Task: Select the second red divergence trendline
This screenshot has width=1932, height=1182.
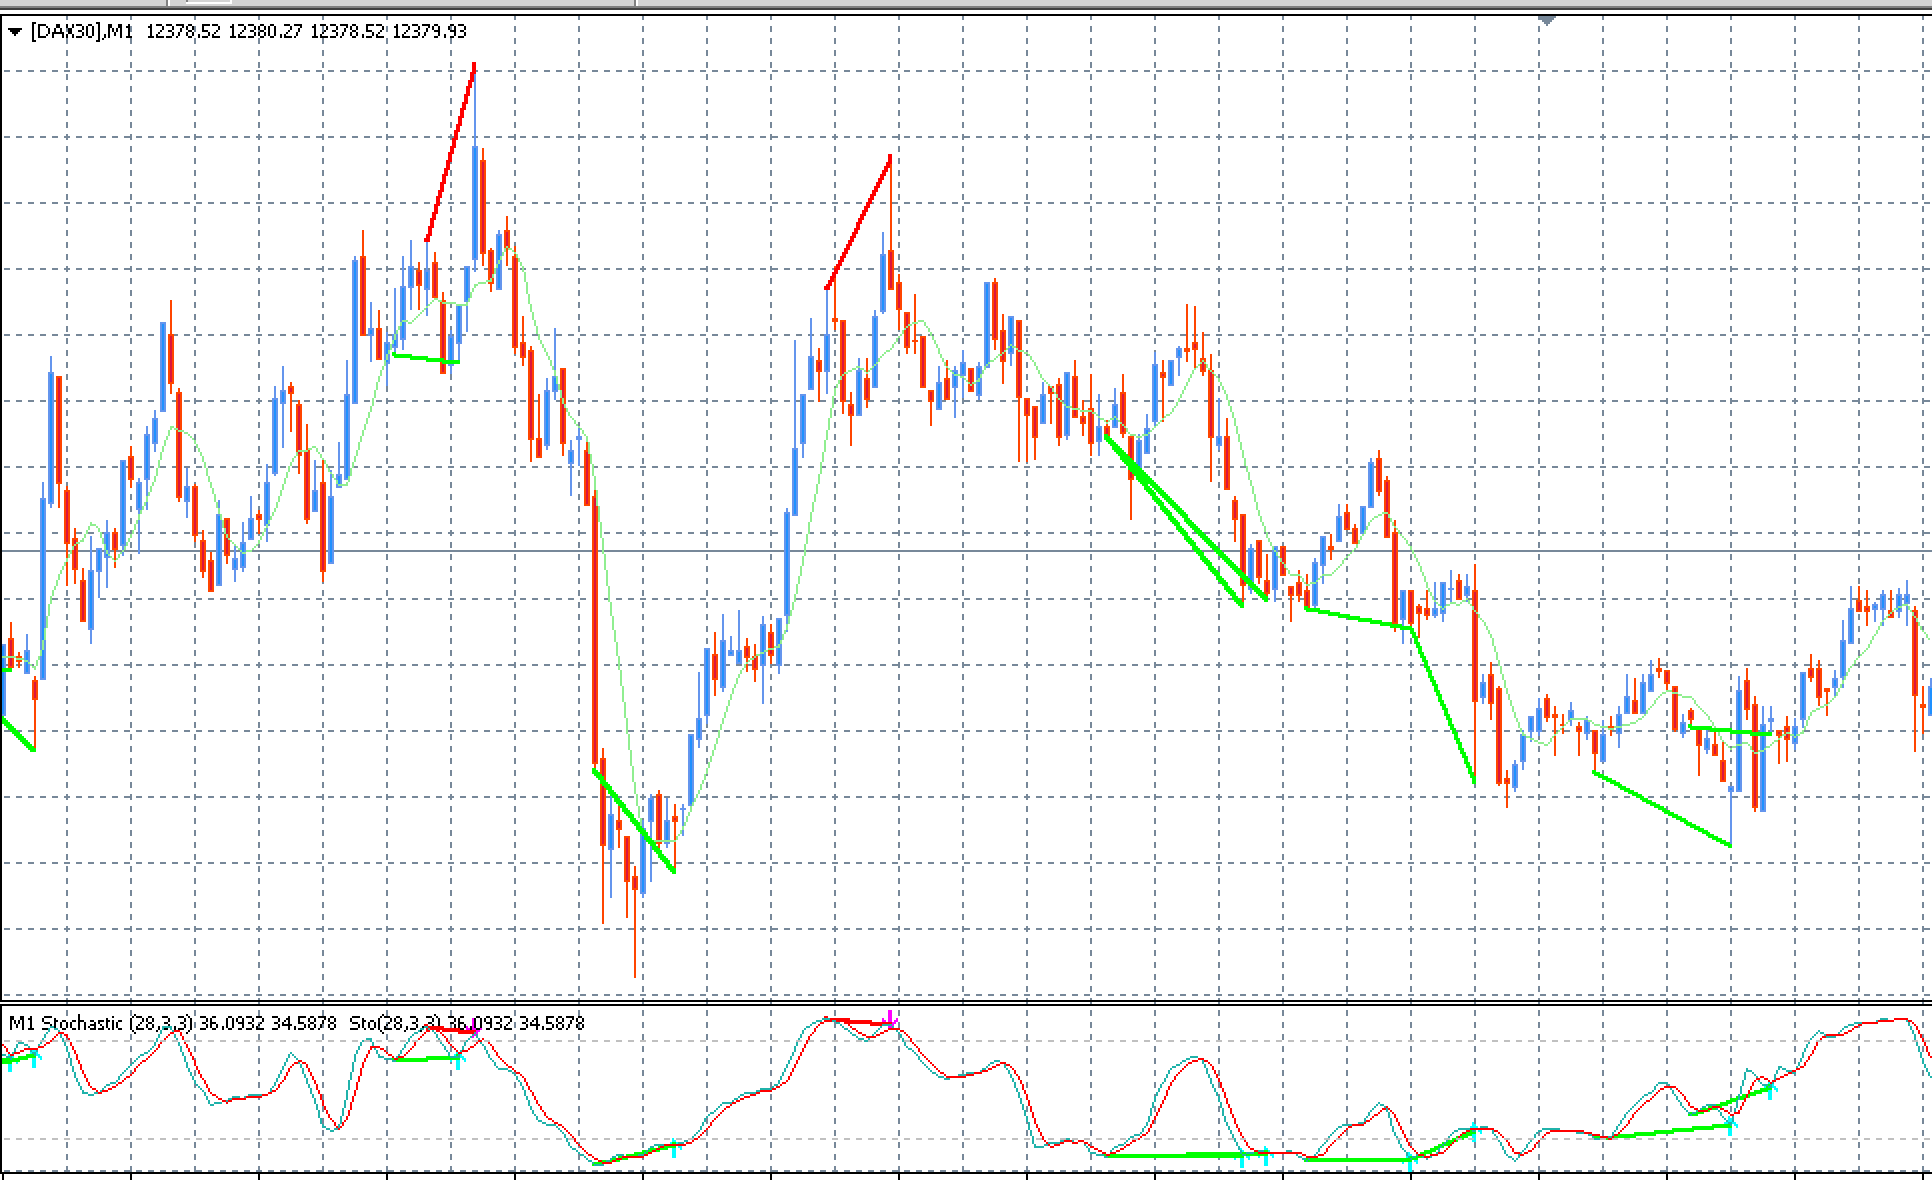Action: pos(859,222)
